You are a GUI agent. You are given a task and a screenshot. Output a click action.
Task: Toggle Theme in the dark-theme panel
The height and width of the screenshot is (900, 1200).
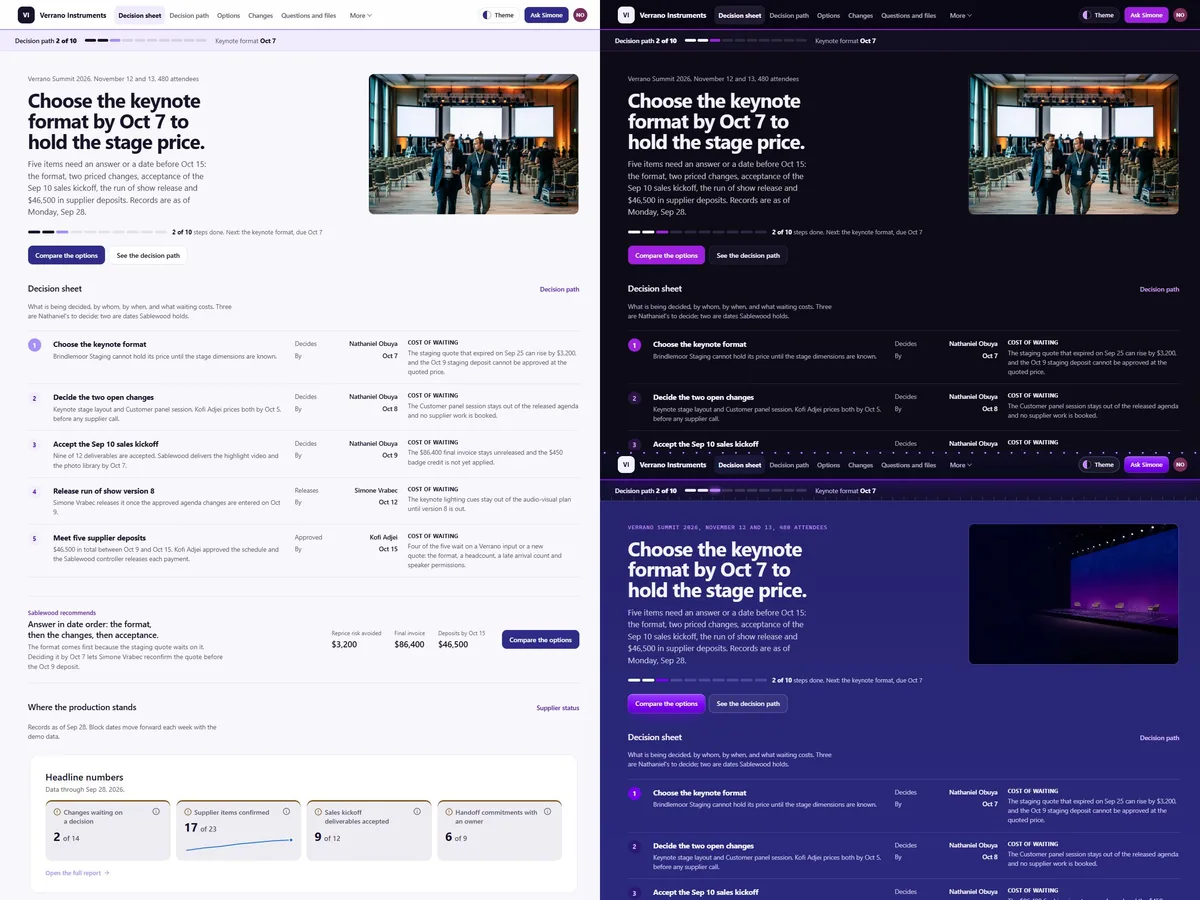pos(1099,15)
